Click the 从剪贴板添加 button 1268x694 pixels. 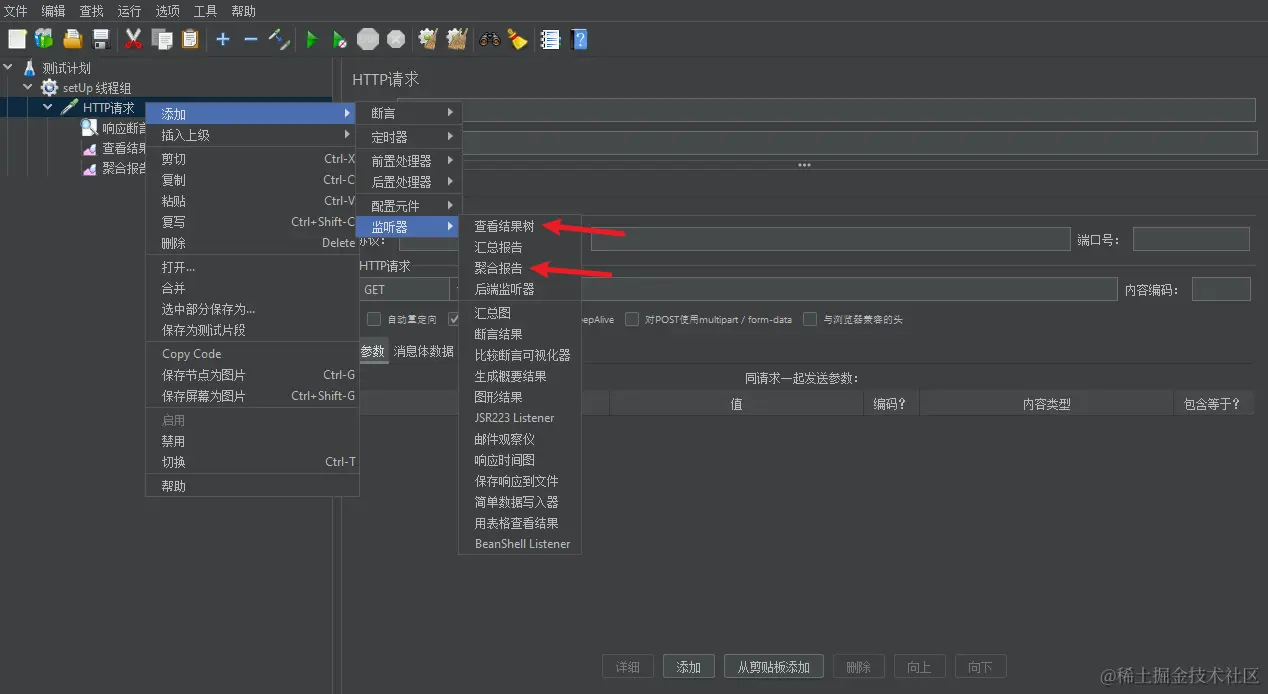[773, 667]
